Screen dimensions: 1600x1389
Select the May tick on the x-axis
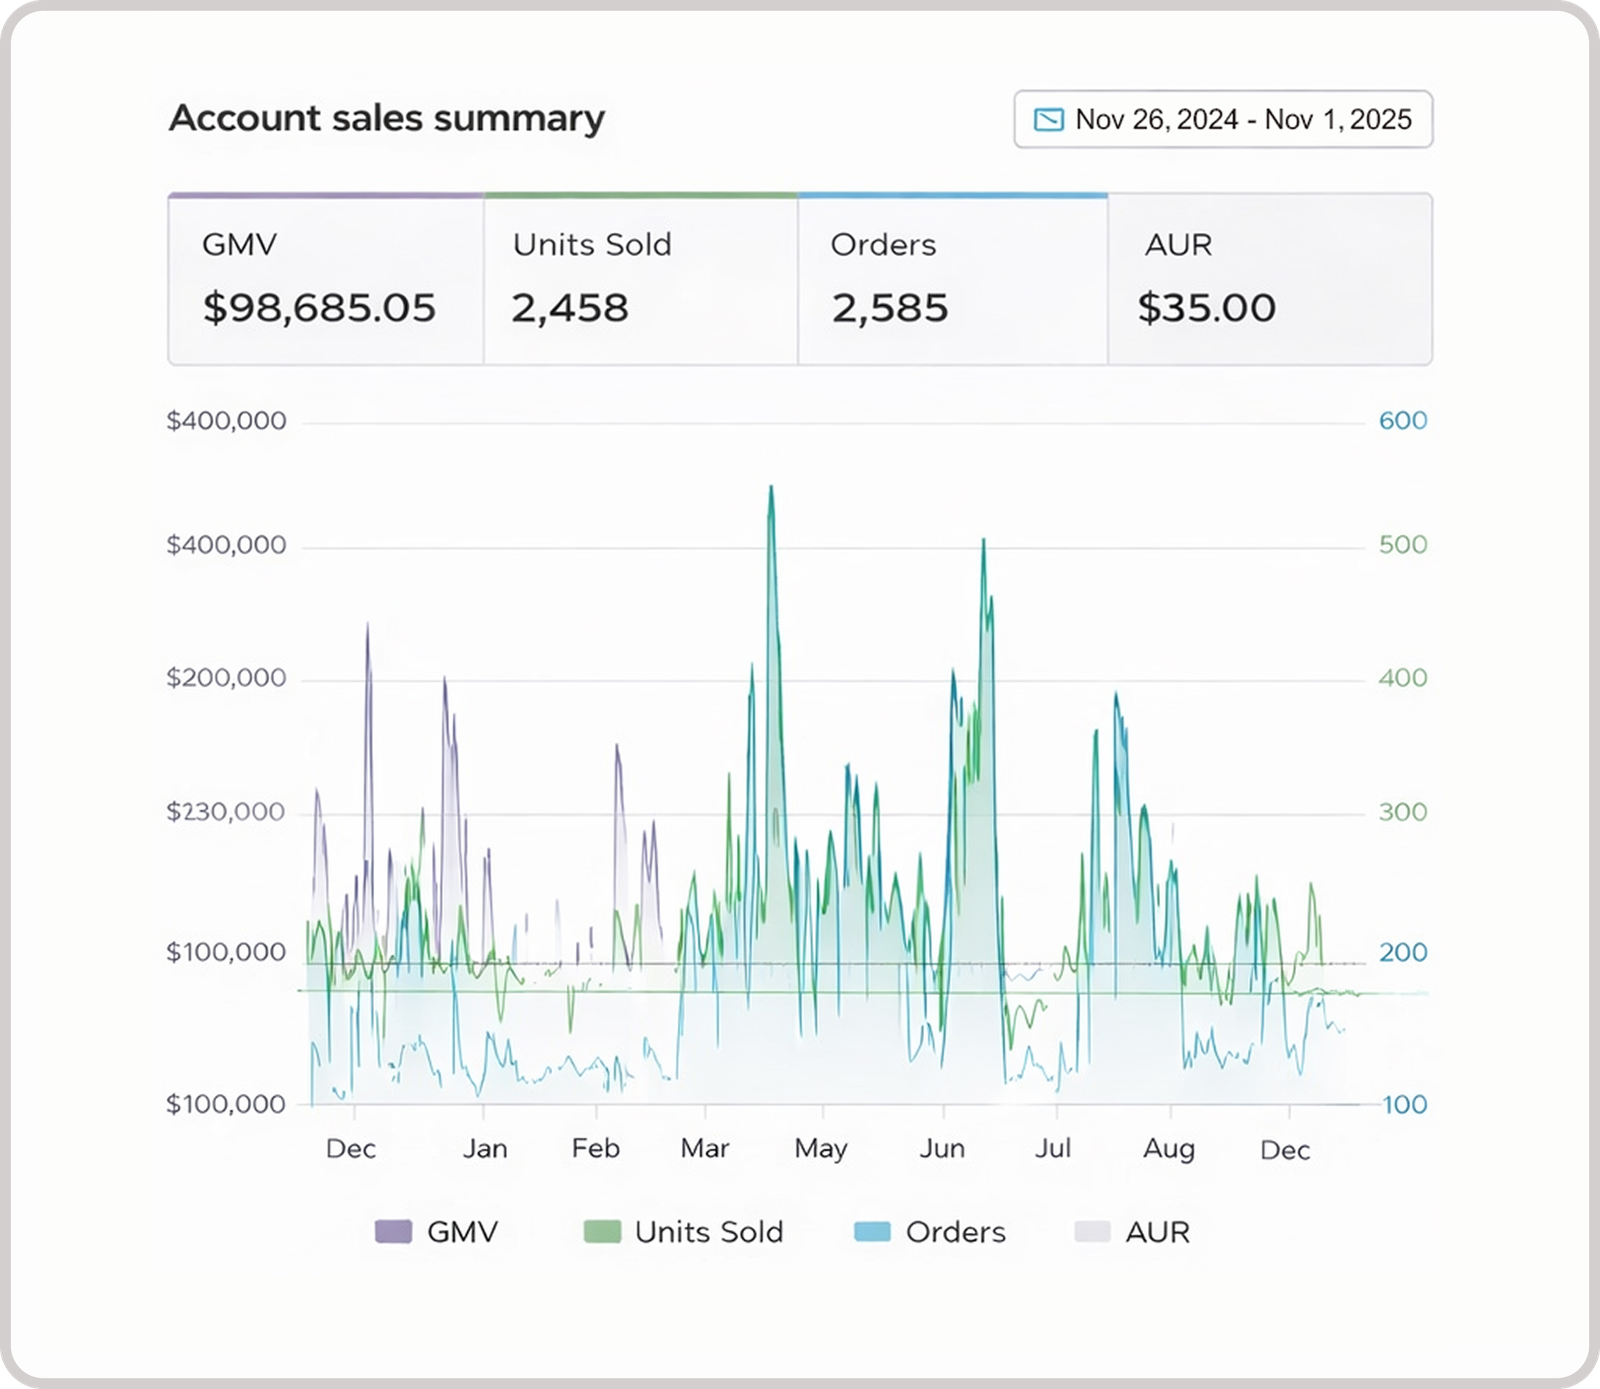point(821,1148)
